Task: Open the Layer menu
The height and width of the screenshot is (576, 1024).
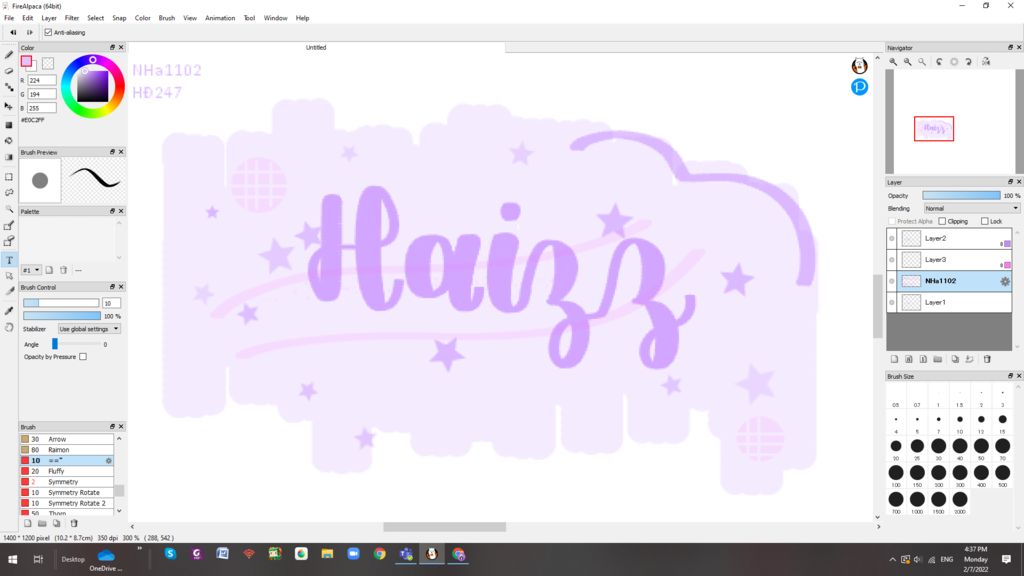Action: pos(49,18)
